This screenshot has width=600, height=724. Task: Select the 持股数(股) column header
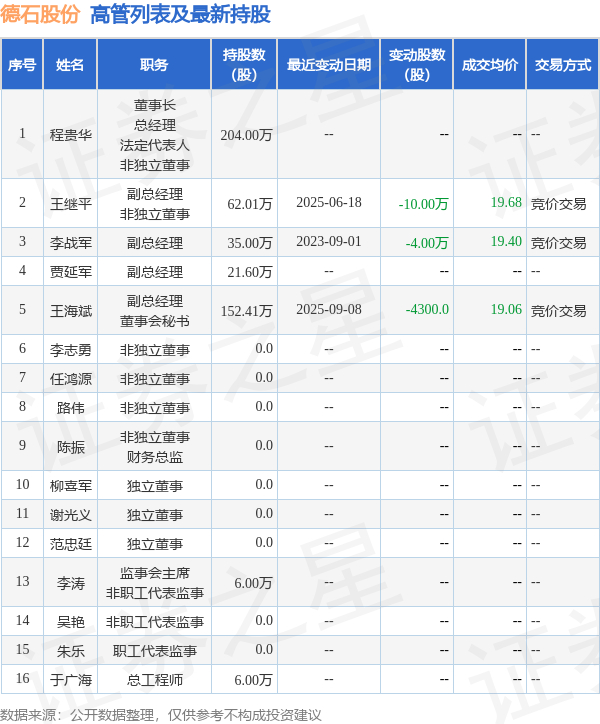pyautogui.click(x=244, y=65)
